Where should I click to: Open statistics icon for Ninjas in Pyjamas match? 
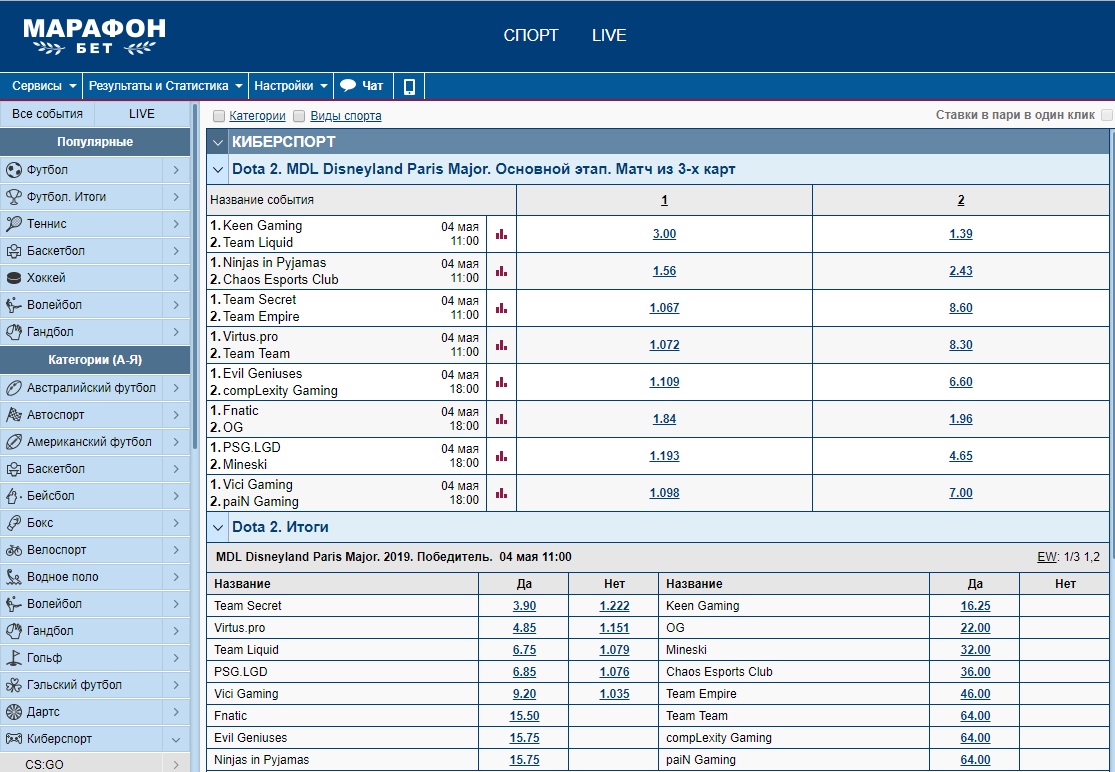[x=501, y=271]
